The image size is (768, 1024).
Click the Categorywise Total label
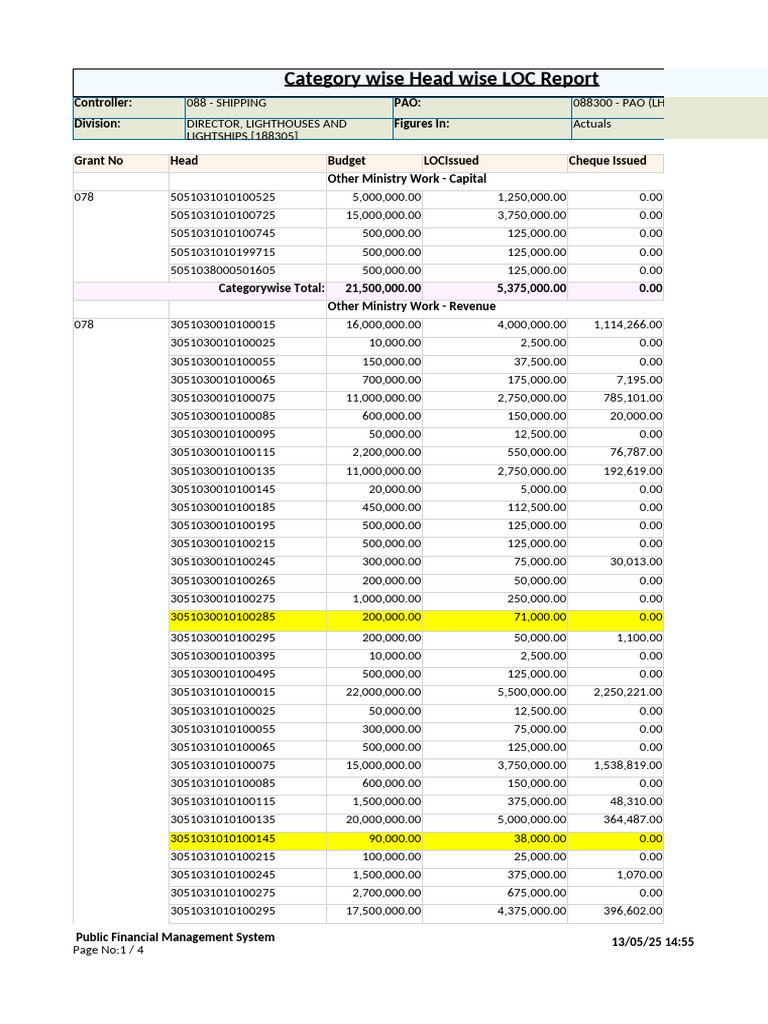click(x=271, y=289)
